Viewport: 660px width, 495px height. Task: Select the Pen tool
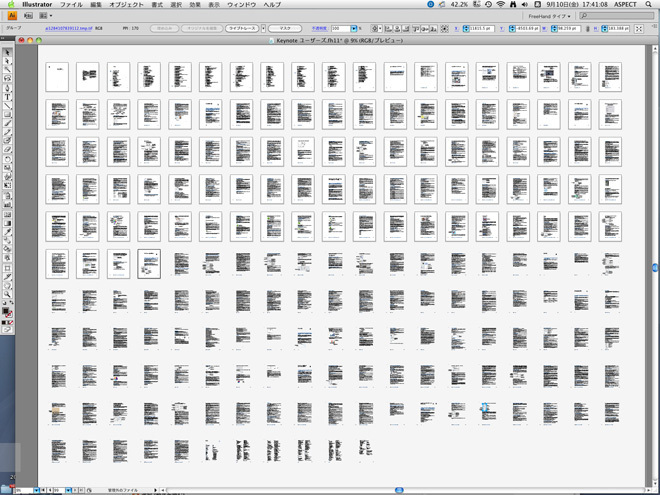click(x=7, y=88)
